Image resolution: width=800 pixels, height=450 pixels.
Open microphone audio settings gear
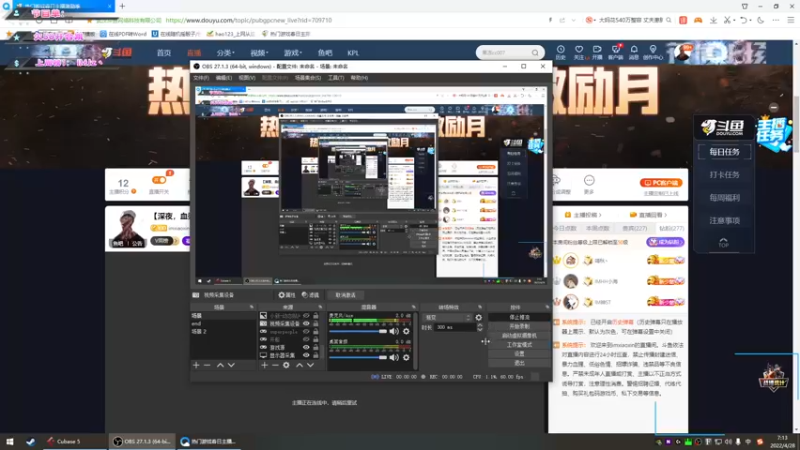click(x=406, y=332)
